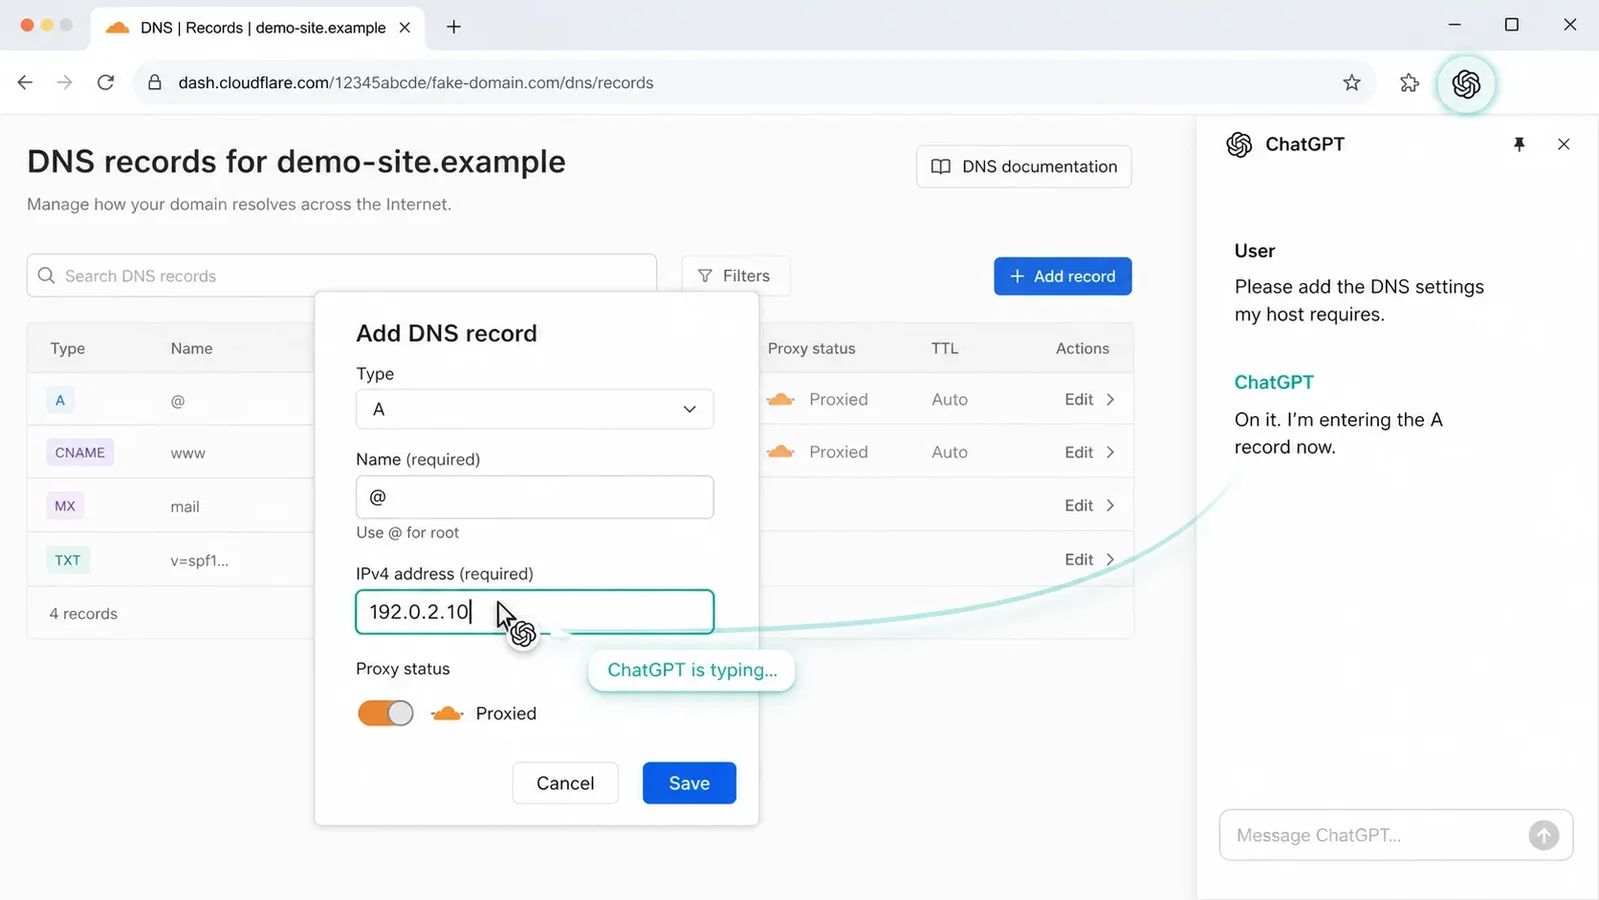Pin the ChatGPT side panel
The width and height of the screenshot is (1599, 900).
click(x=1519, y=145)
